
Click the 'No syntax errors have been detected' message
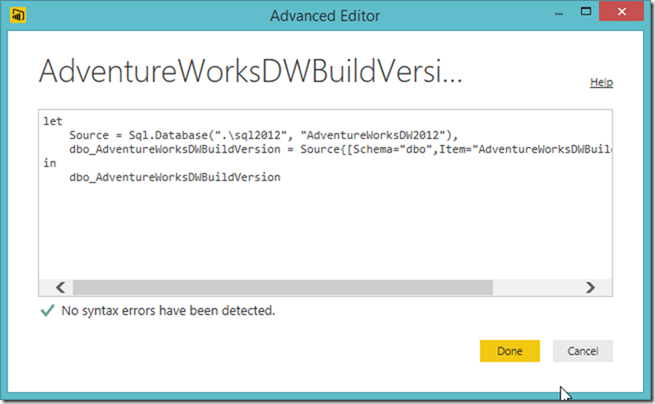168,310
